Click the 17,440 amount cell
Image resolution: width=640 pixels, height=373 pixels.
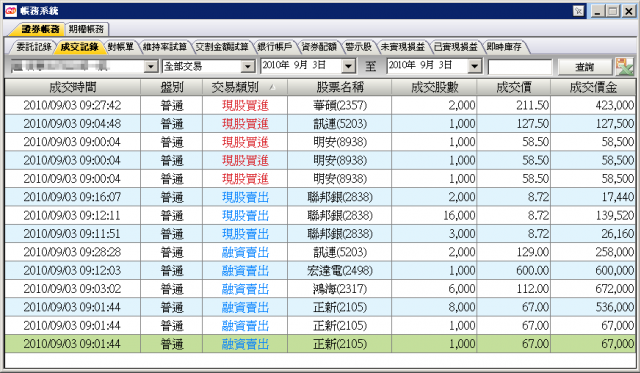[593, 197]
